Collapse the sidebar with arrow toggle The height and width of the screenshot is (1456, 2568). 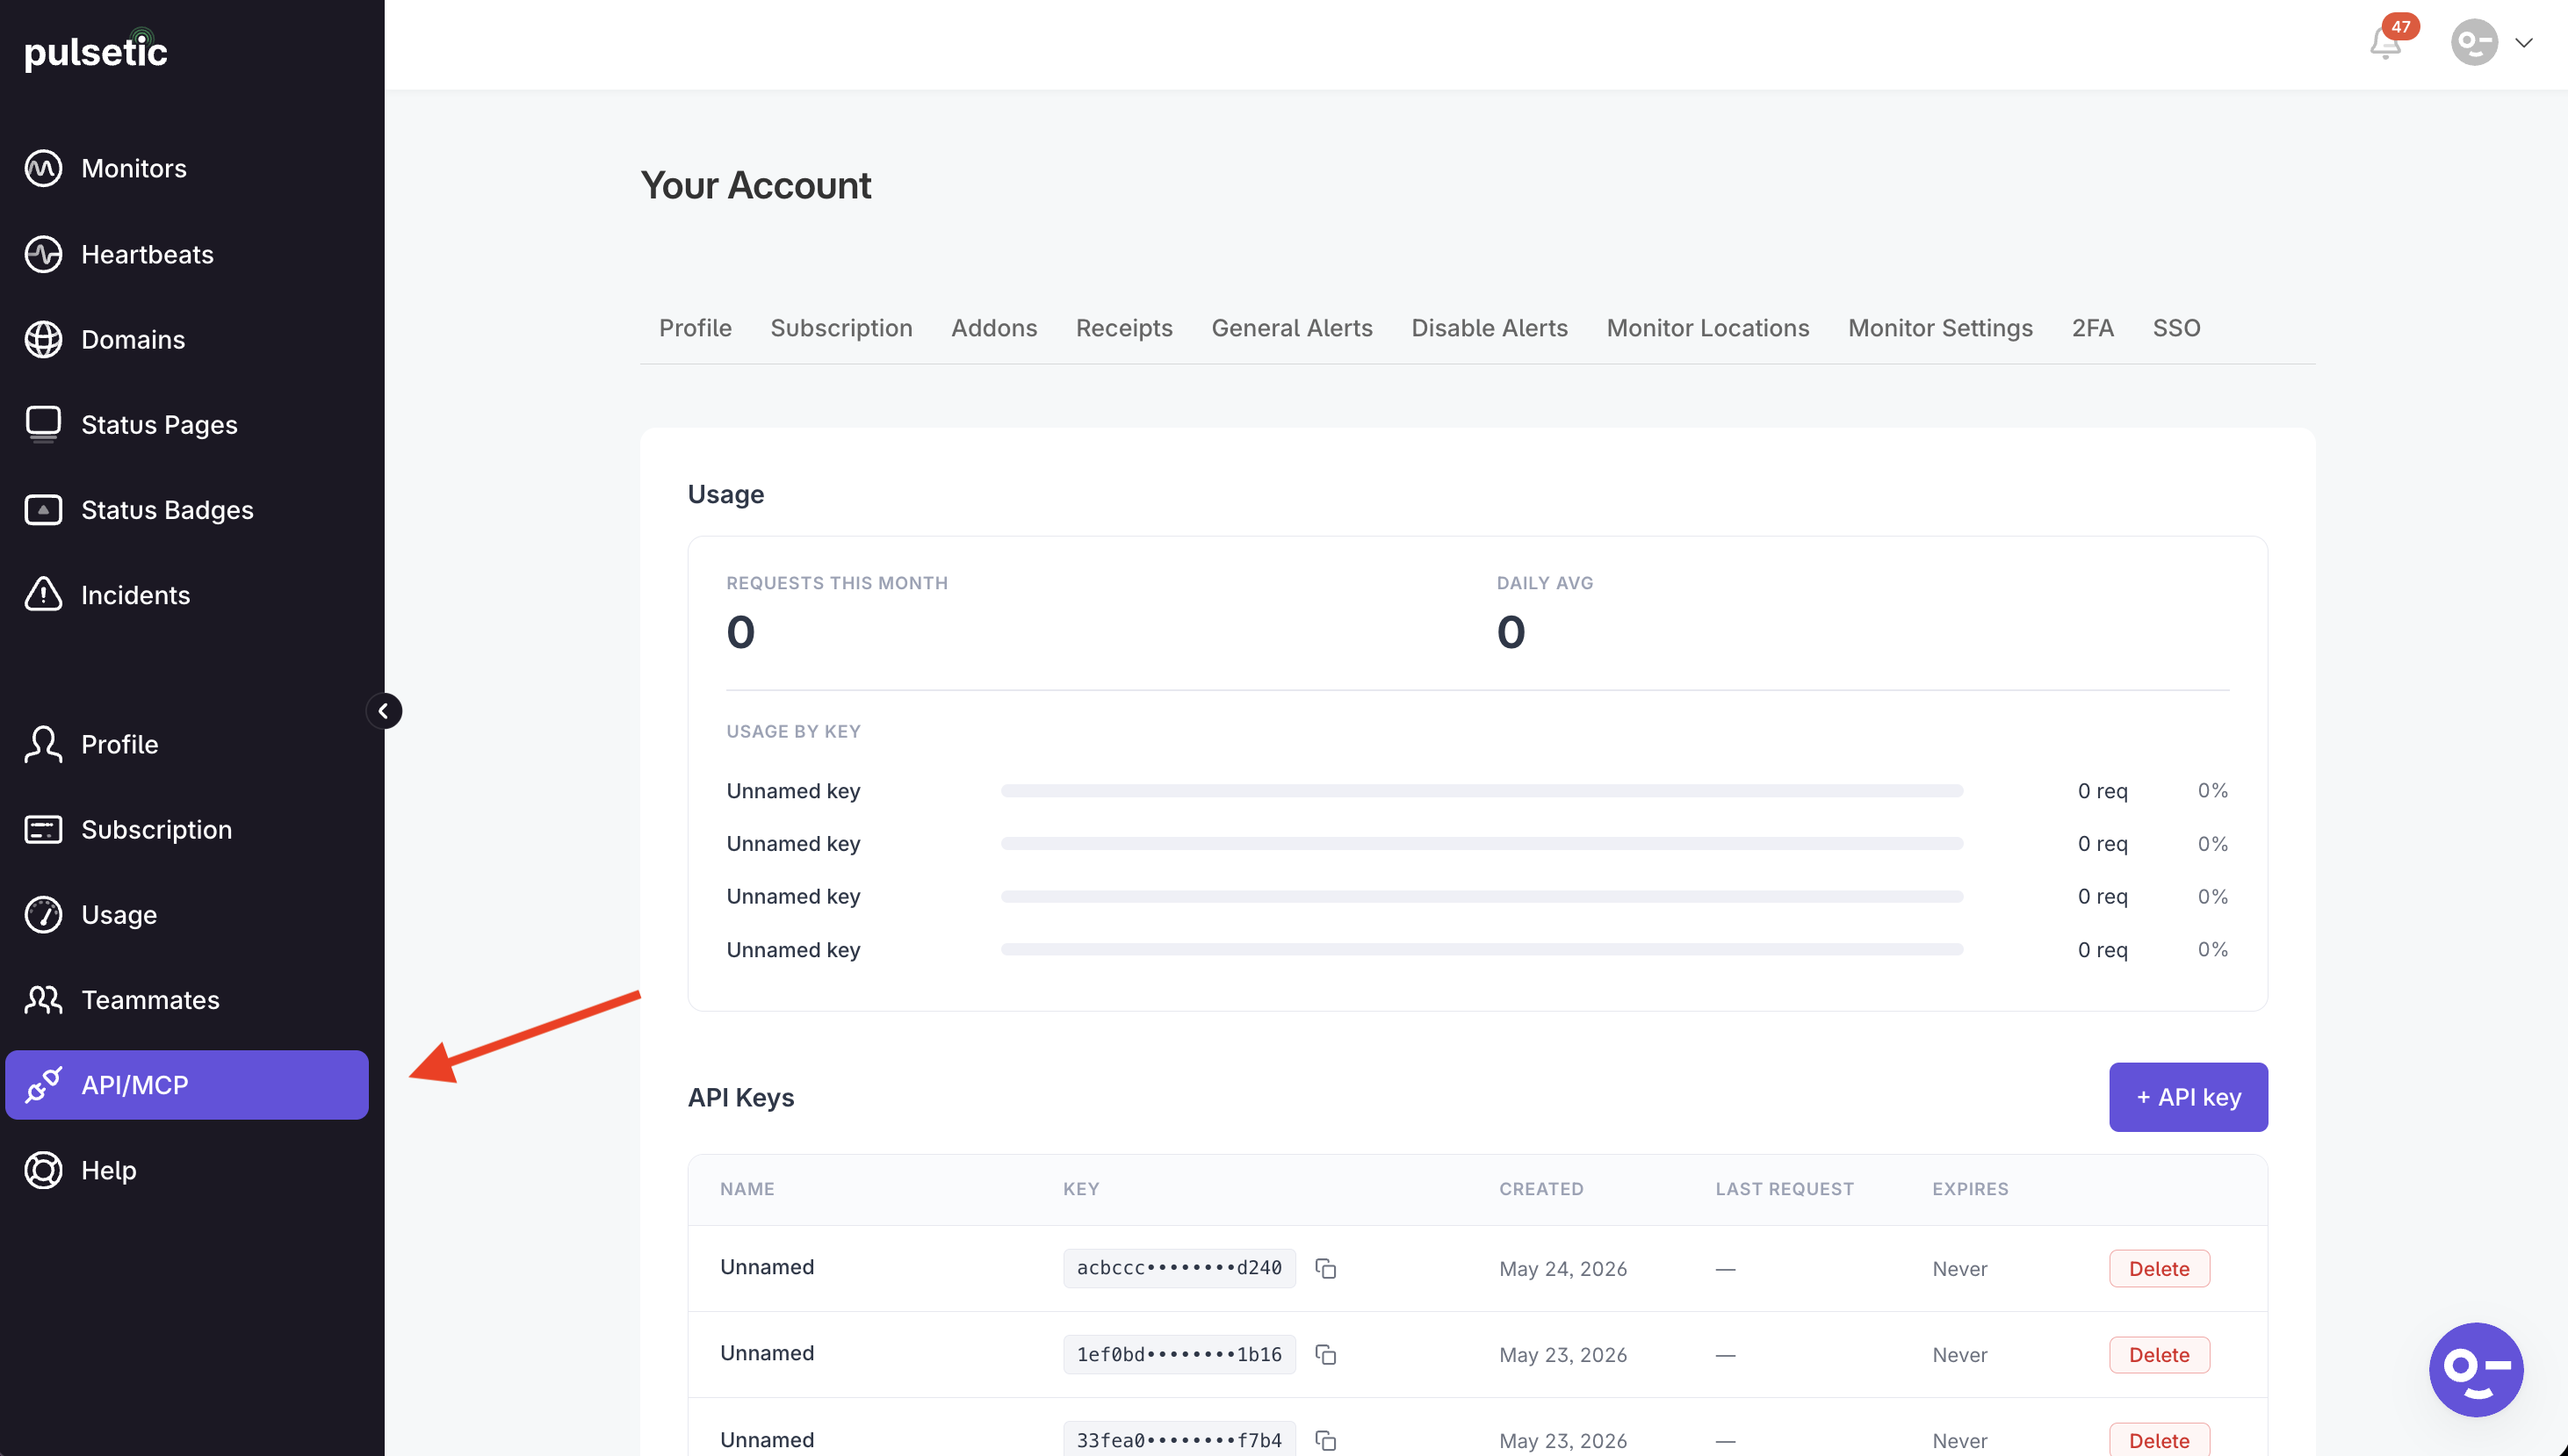point(383,711)
